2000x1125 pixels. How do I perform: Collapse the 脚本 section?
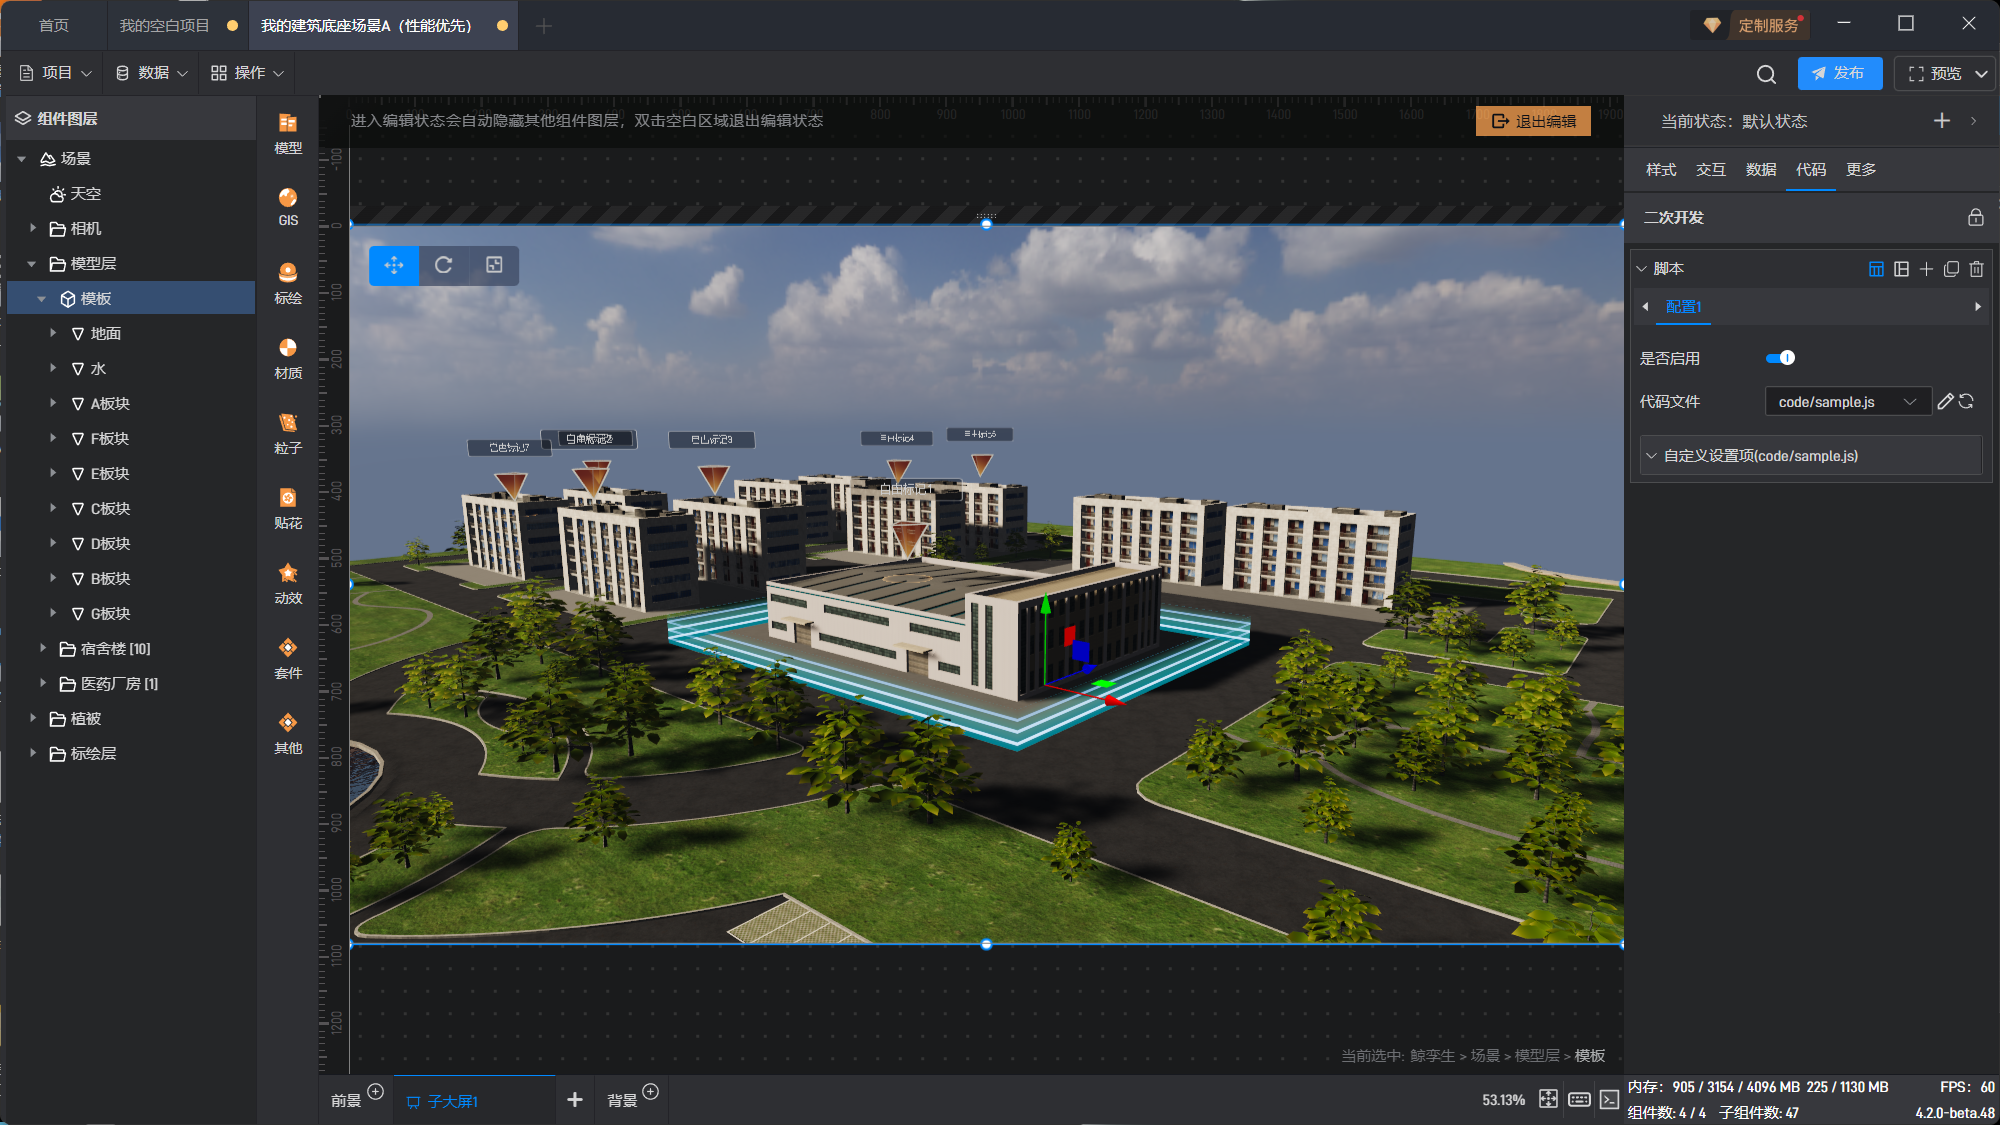(1642, 269)
